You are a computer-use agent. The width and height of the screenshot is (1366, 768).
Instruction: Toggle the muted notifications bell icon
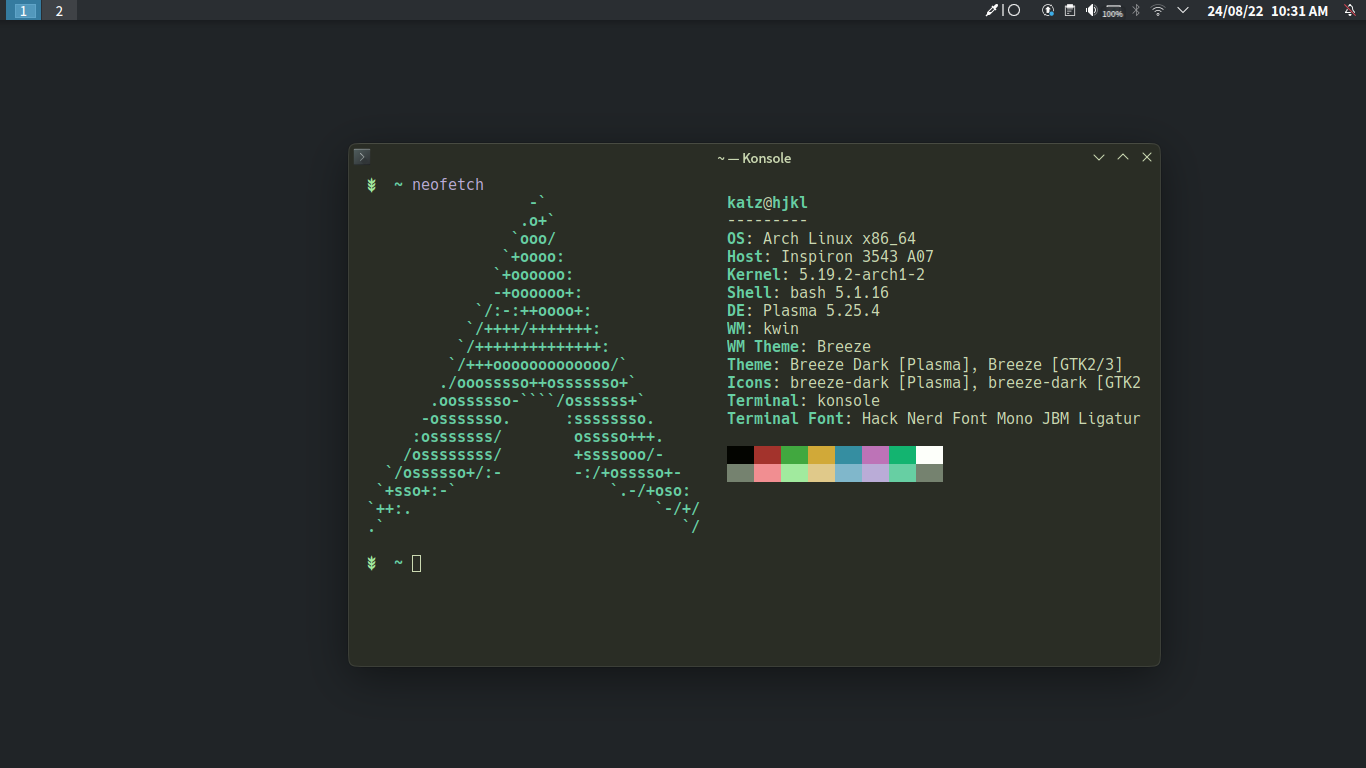(1351, 10)
